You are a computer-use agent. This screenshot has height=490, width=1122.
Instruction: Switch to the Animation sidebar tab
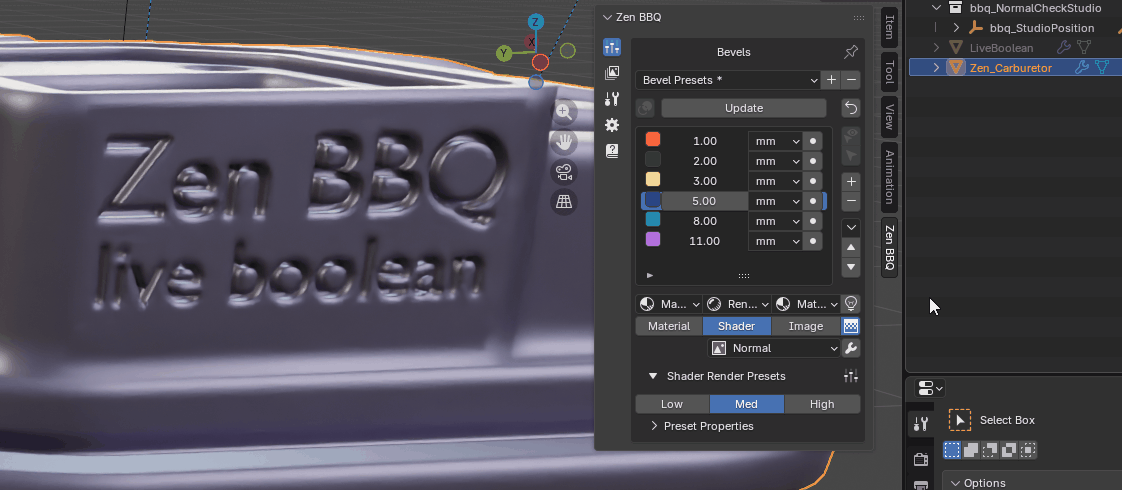[889, 176]
